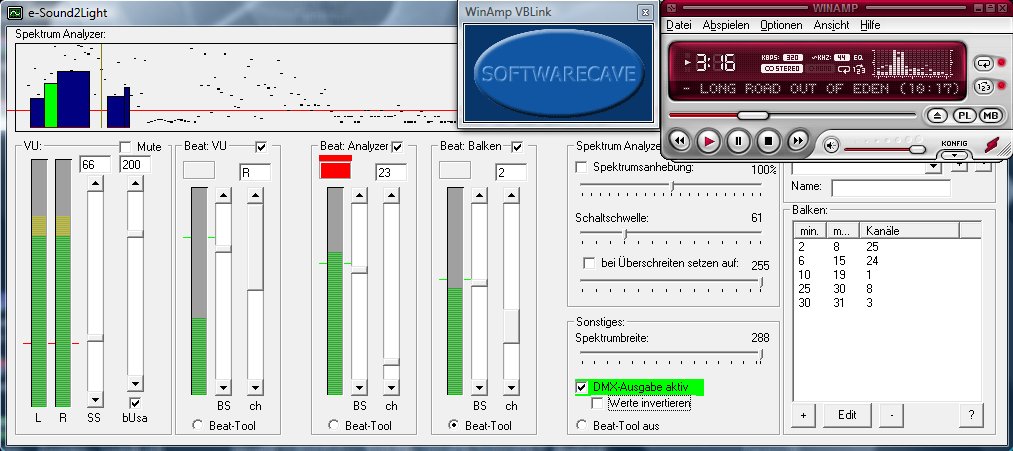Image resolution: width=1013 pixels, height=451 pixels.
Task: Click the Winamp volume speaker icon
Action: 832,145
